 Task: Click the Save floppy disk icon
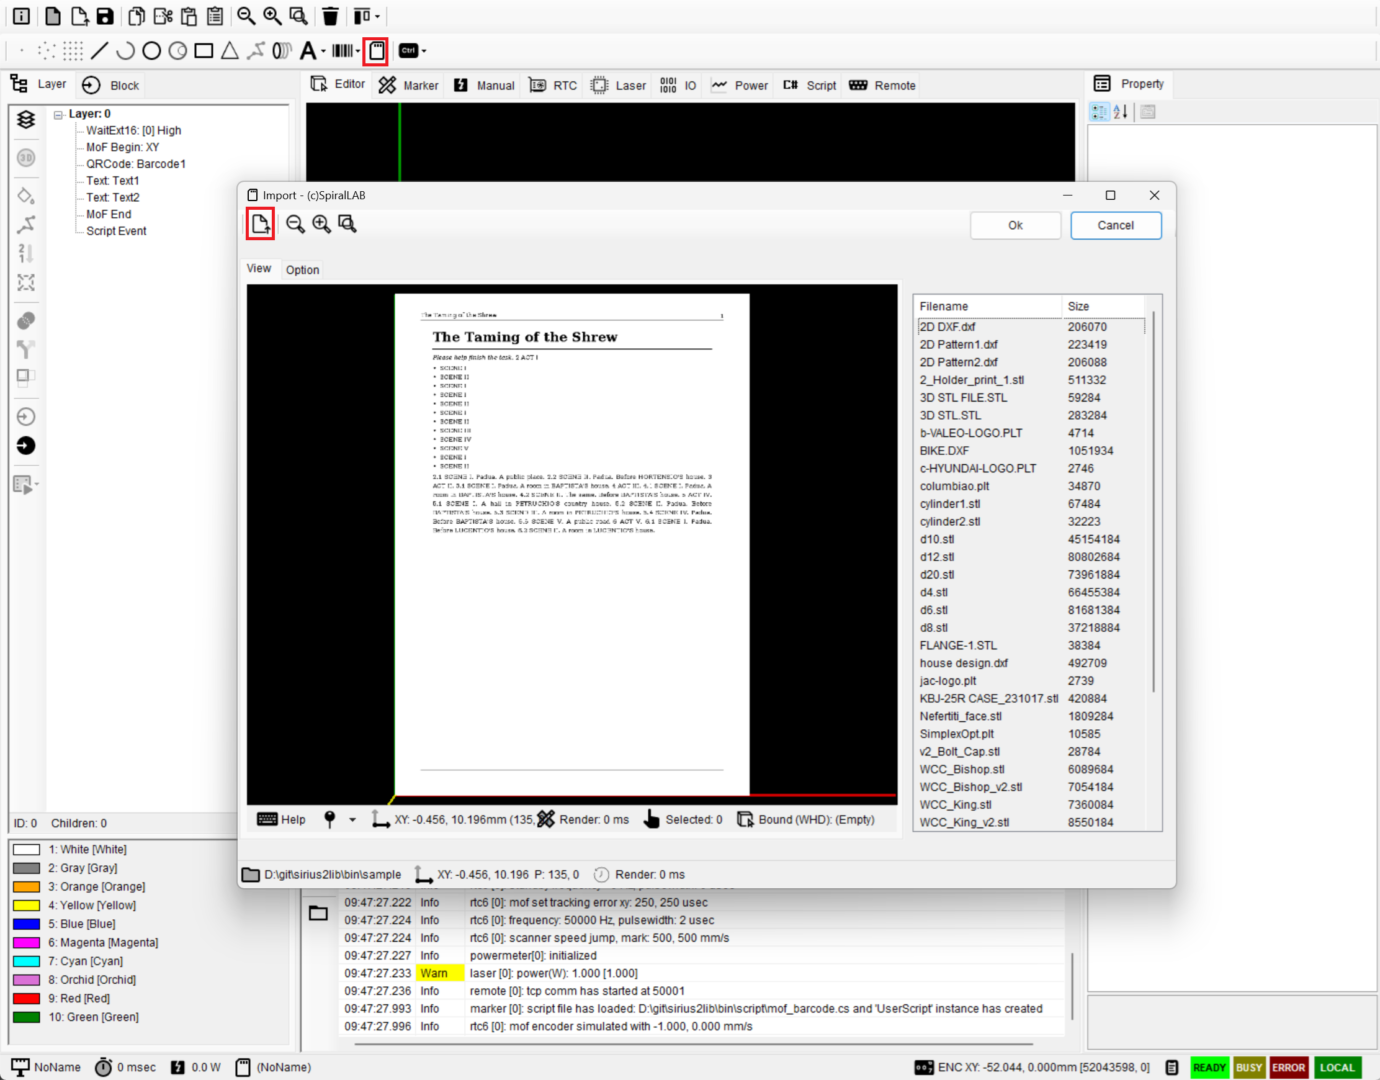point(105,16)
